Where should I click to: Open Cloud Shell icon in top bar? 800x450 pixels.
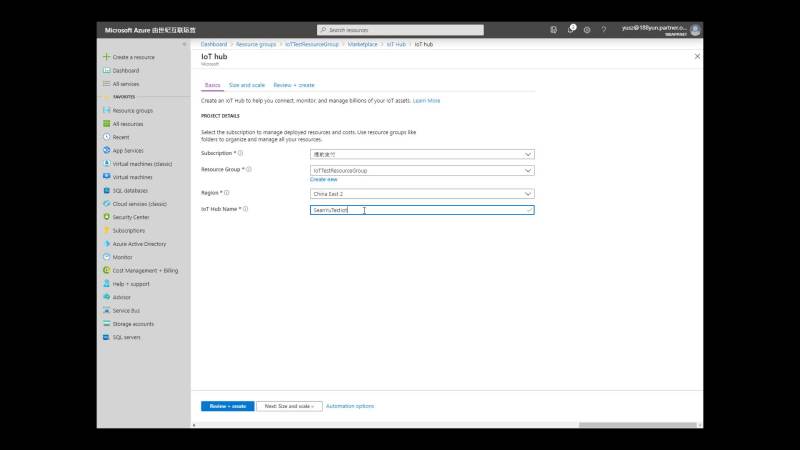pos(554,30)
